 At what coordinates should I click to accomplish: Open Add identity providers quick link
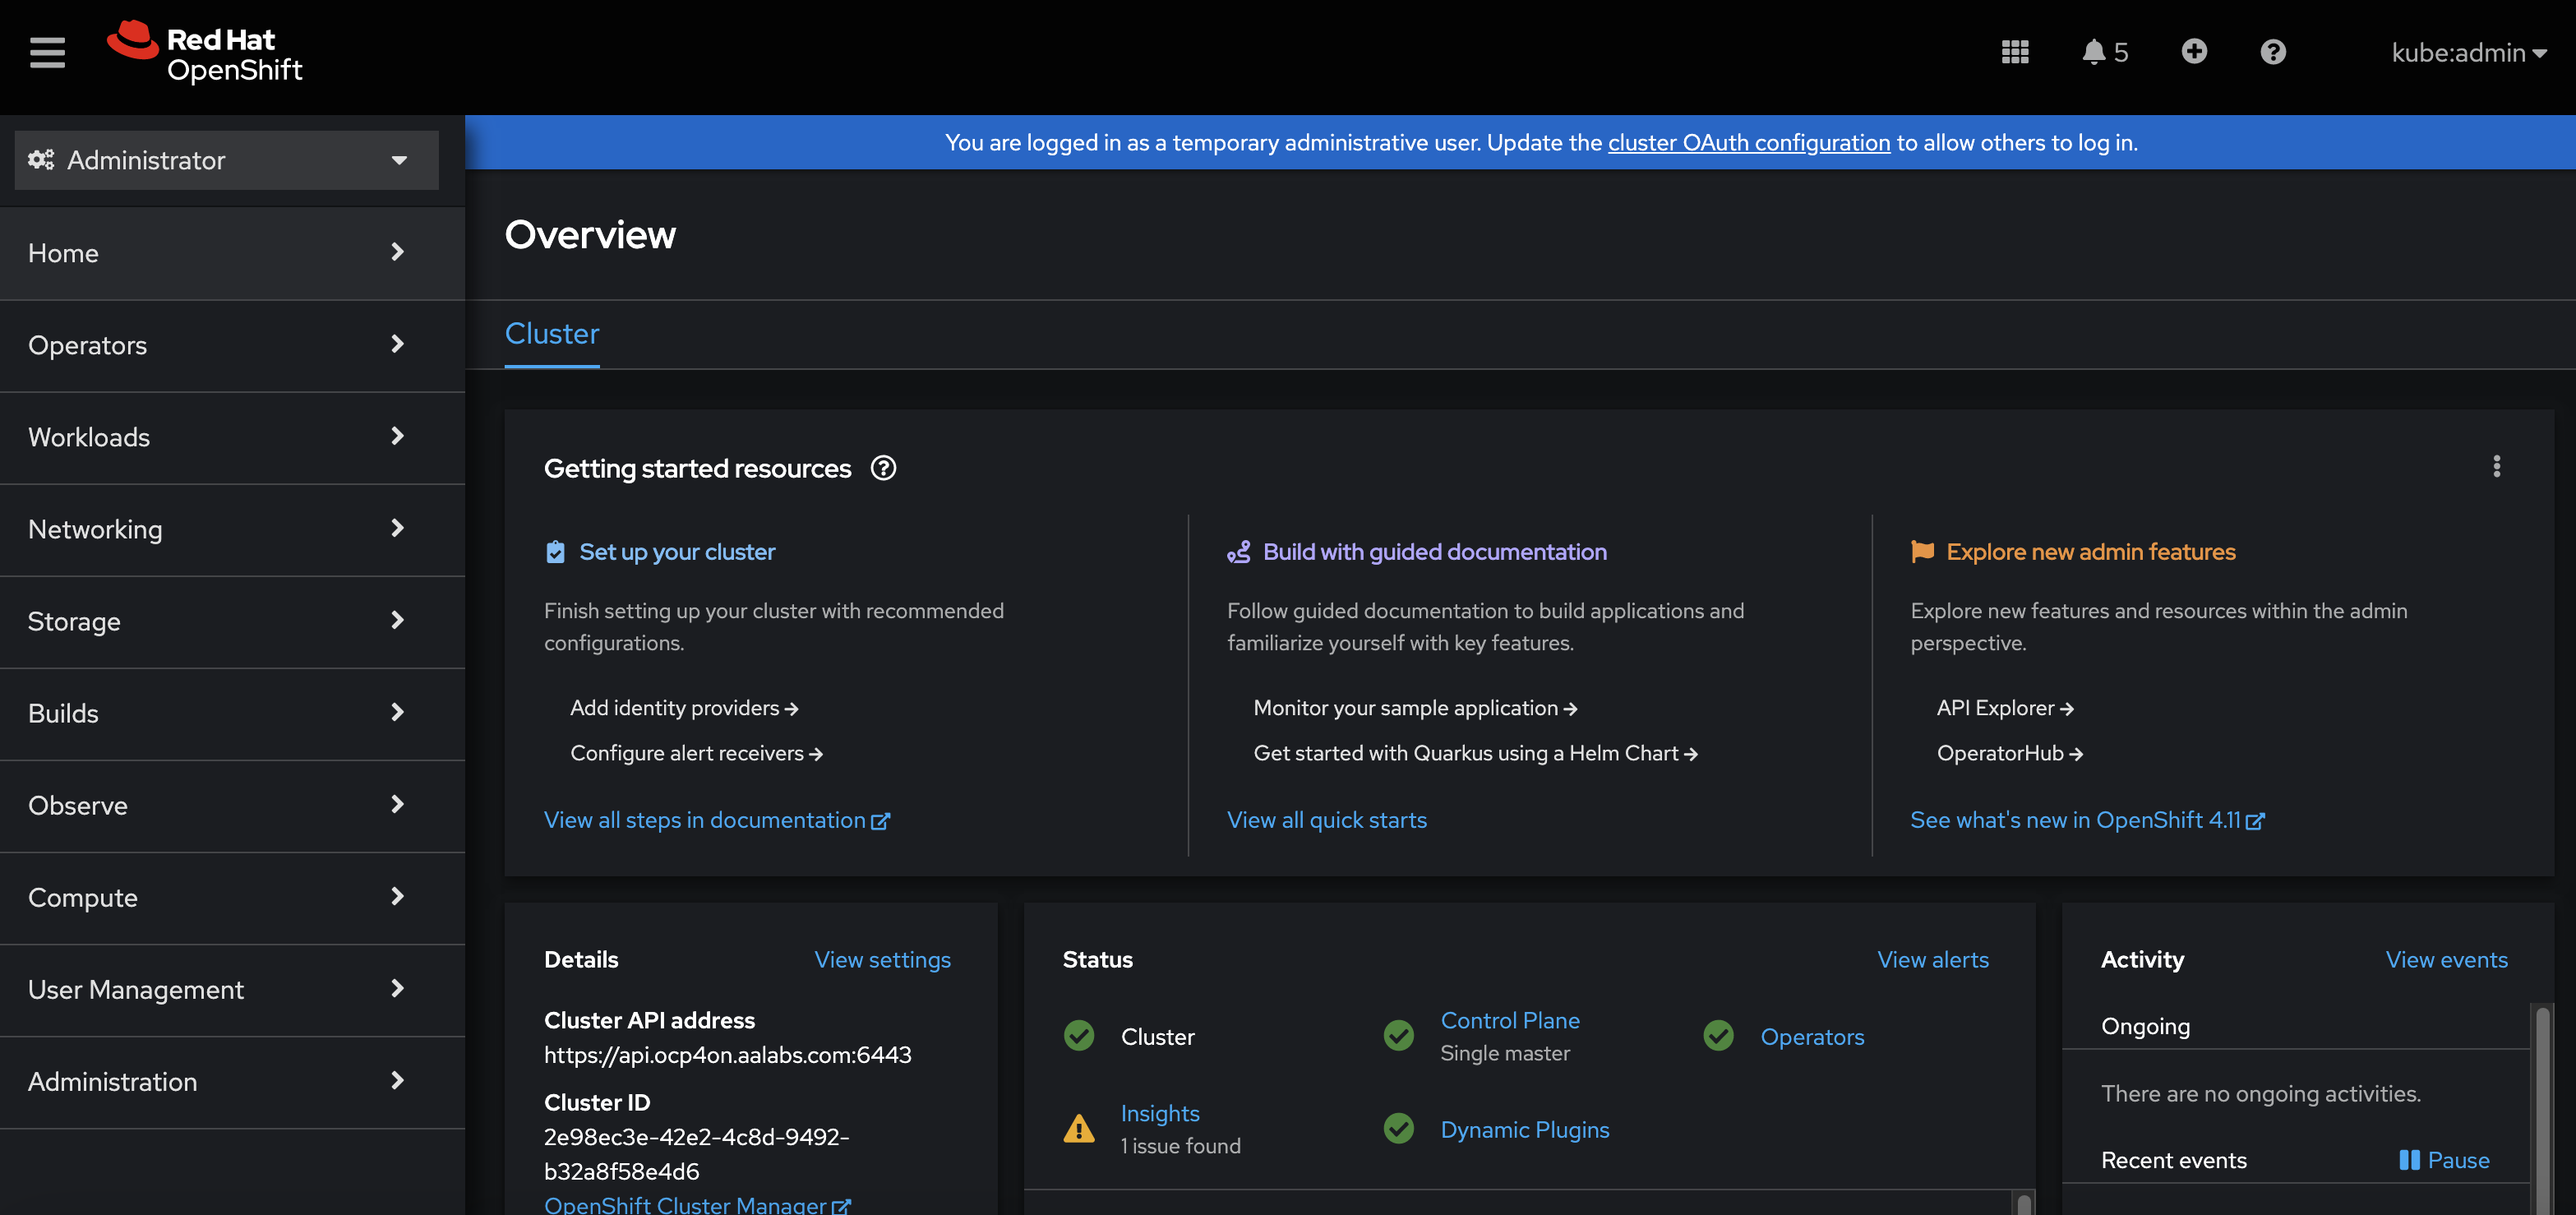pyautogui.click(x=684, y=708)
